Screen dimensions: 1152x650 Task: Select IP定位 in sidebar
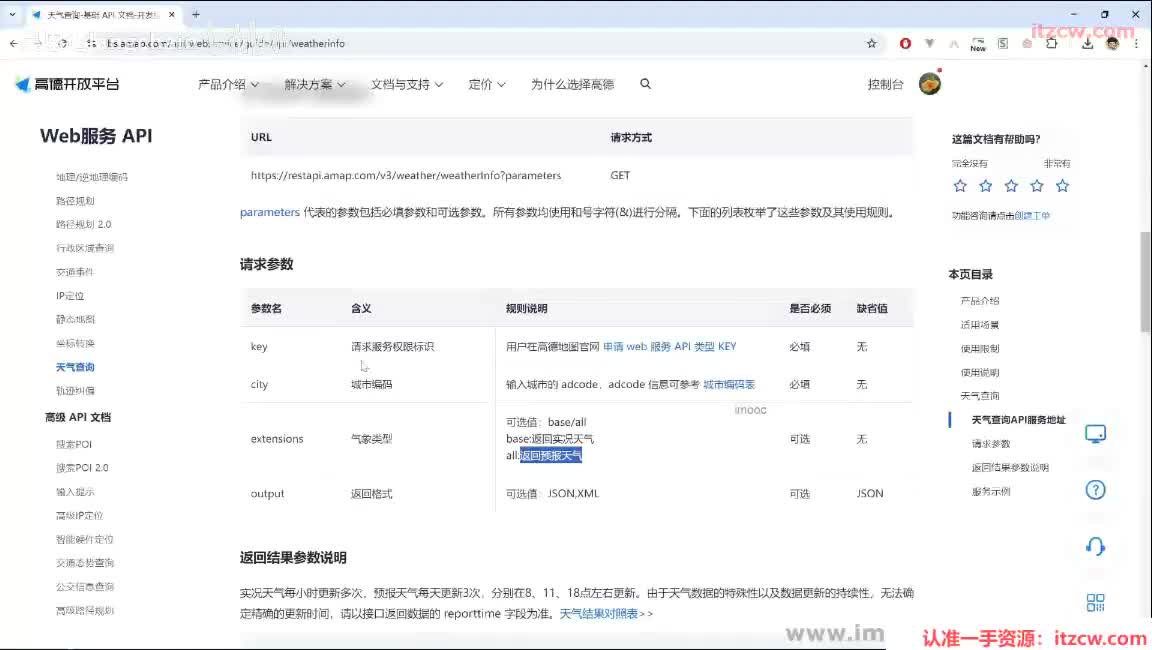click(x=70, y=295)
